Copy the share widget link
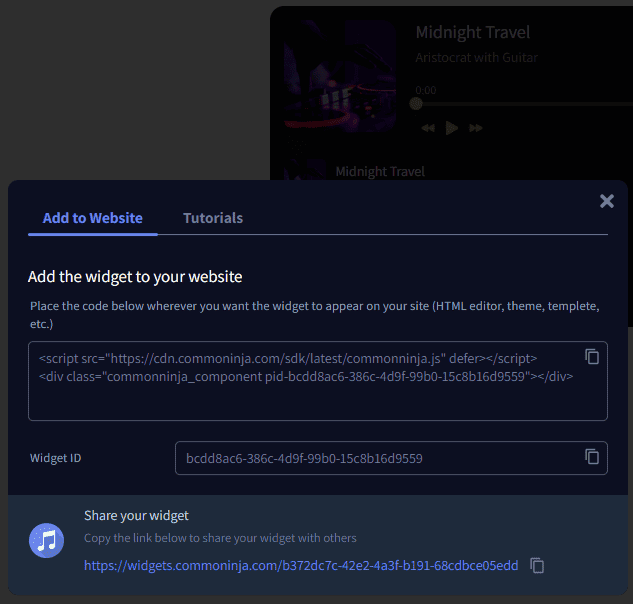Screen dimensions: 633x604 [x=537, y=565]
